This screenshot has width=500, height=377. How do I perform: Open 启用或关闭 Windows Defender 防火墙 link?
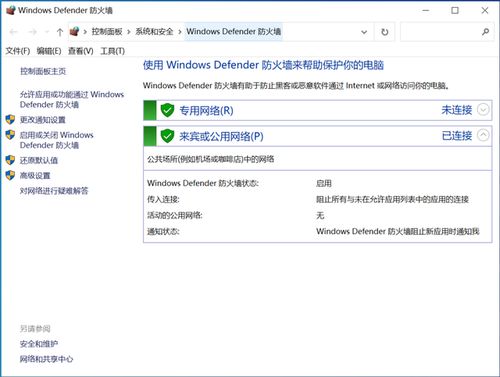coord(57,140)
